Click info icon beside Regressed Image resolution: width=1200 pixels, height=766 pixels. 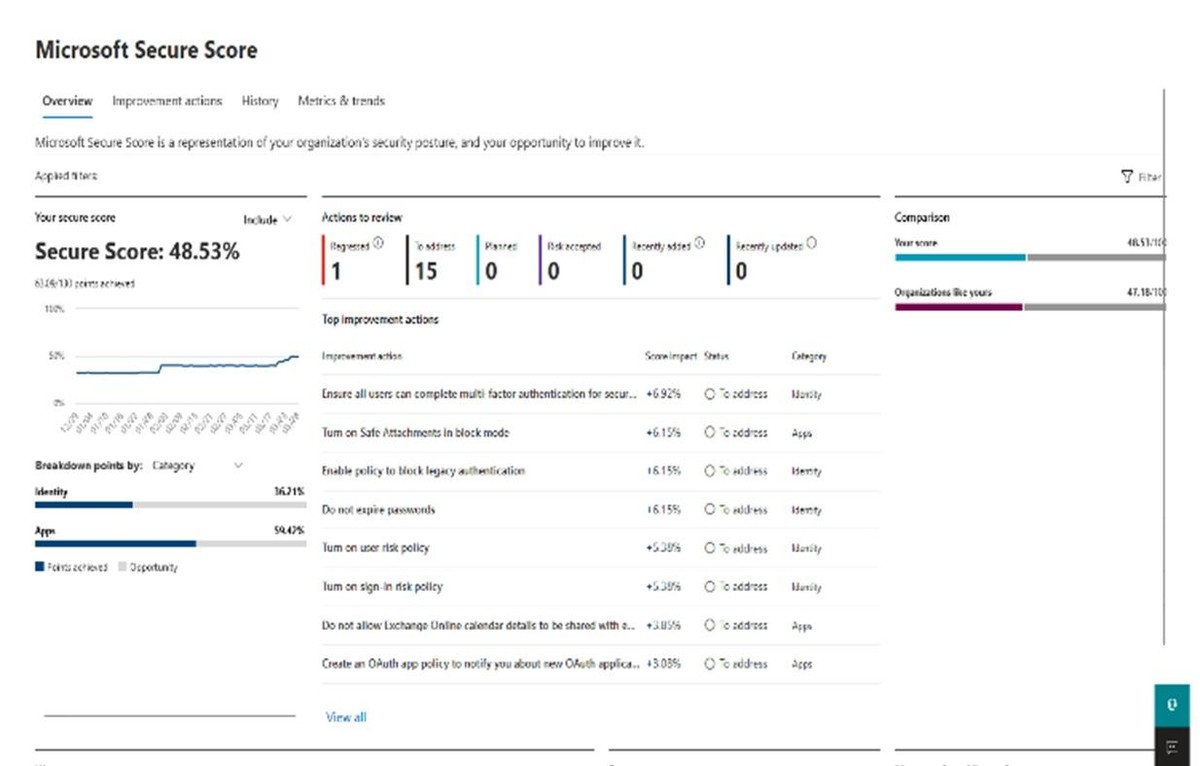[x=378, y=243]
